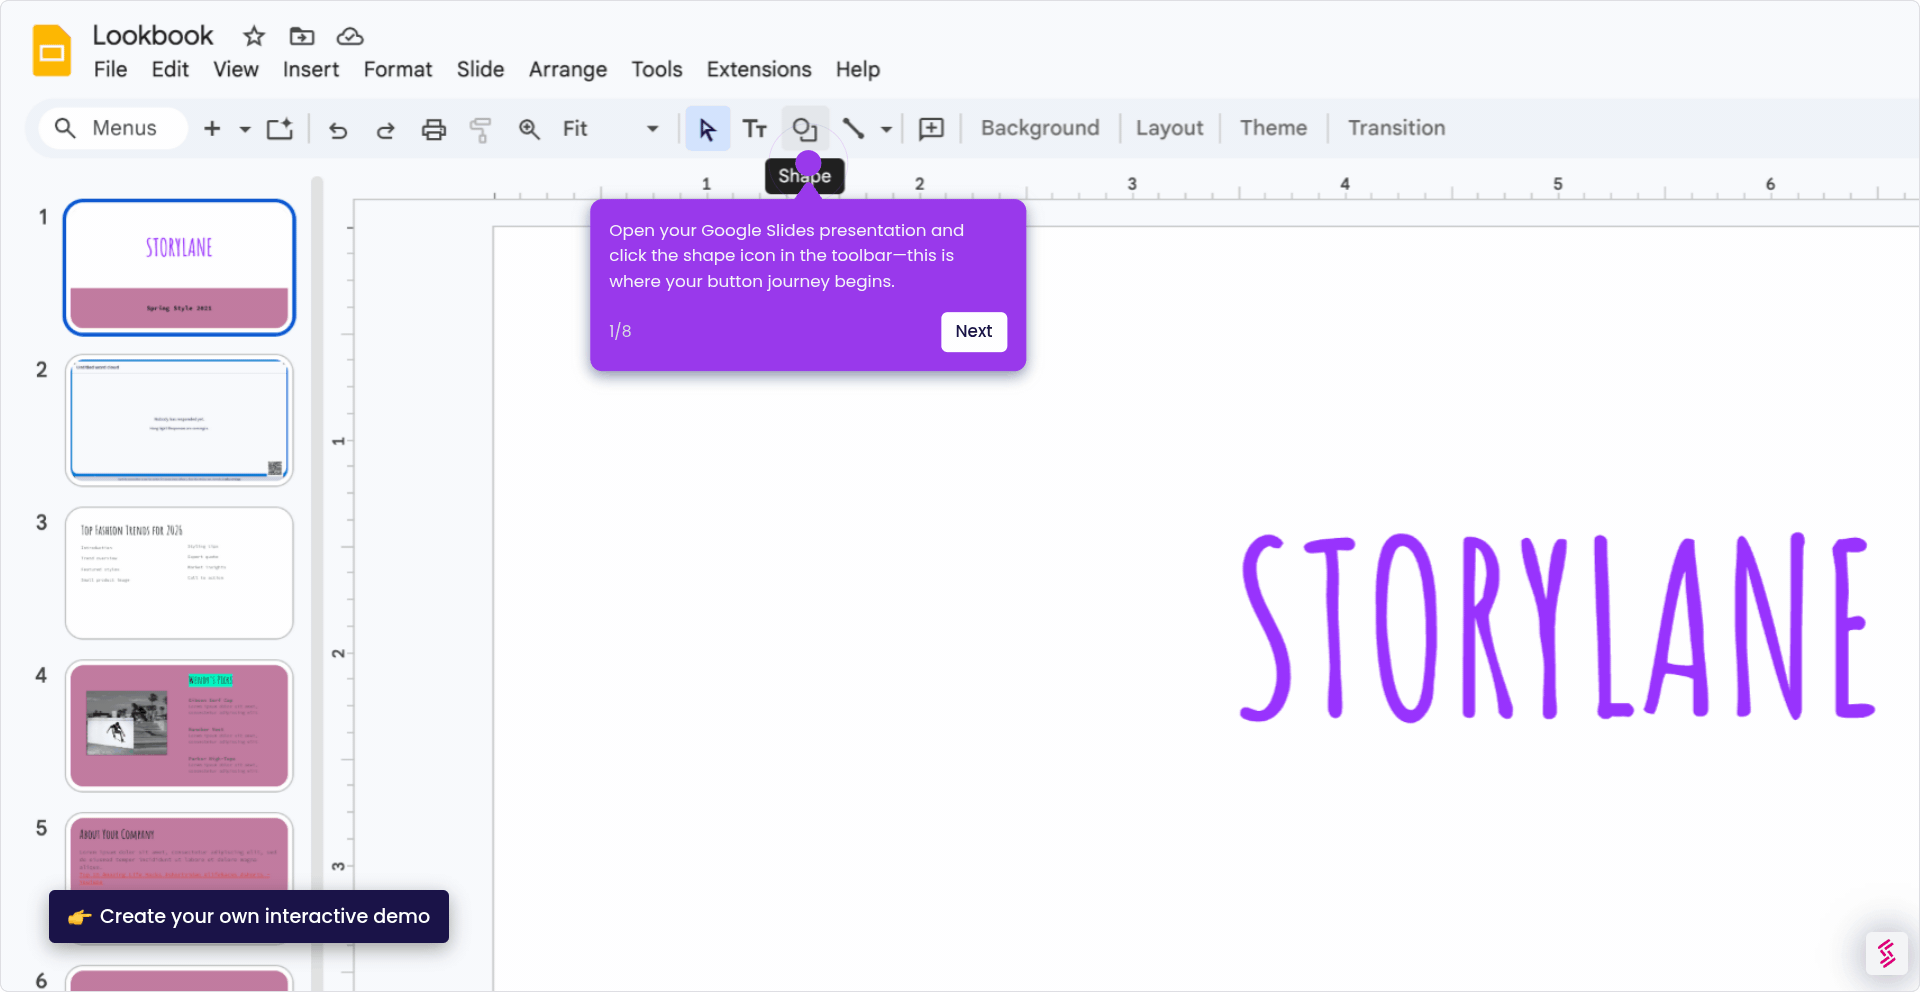Select slide 1 Storylane thumbnail
The height and width of the screenshot is (992, 1920).
pyautogui.click(x=179, y=267)
